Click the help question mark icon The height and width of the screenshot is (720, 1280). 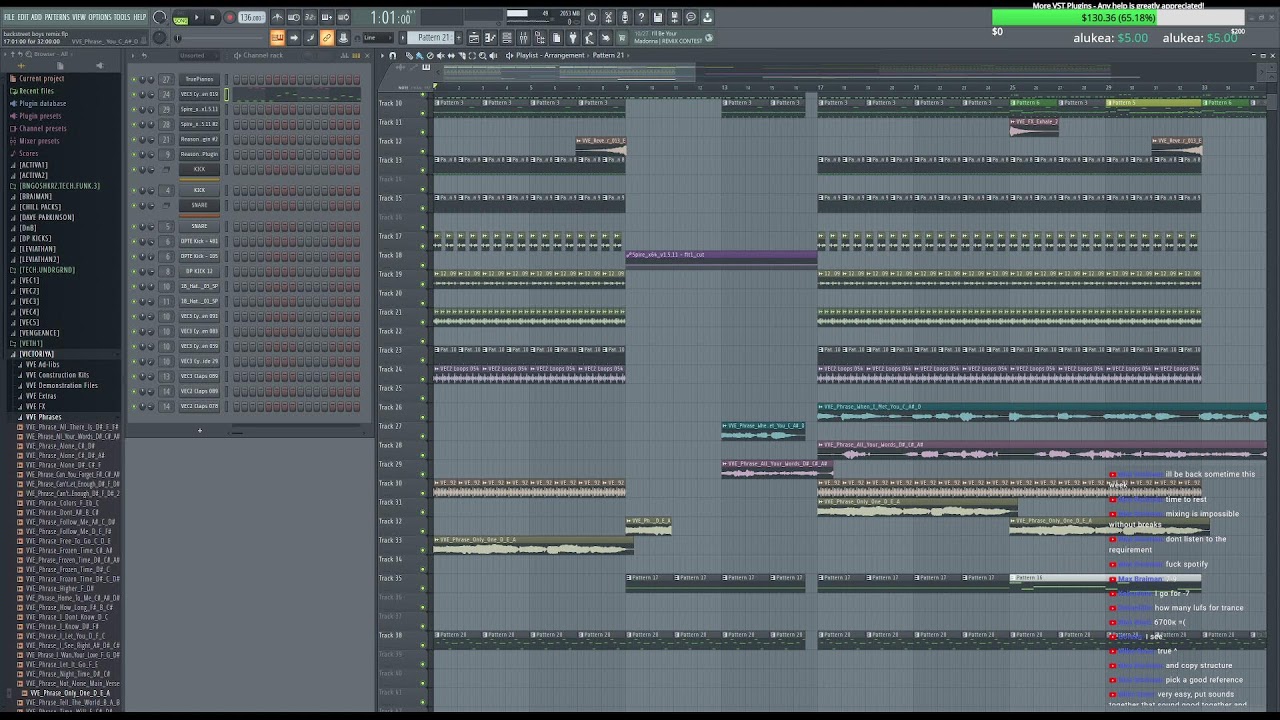pos(641,17)
